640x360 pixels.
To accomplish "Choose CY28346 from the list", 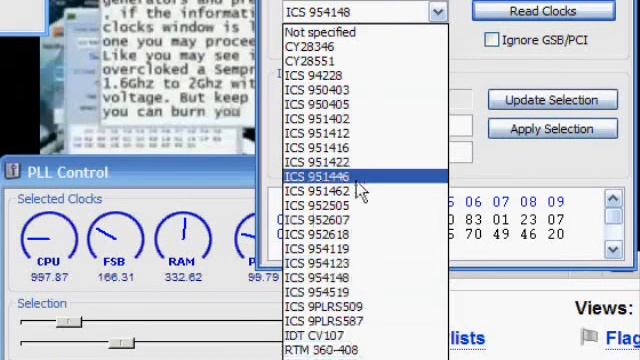I will (x=365, y=47).
